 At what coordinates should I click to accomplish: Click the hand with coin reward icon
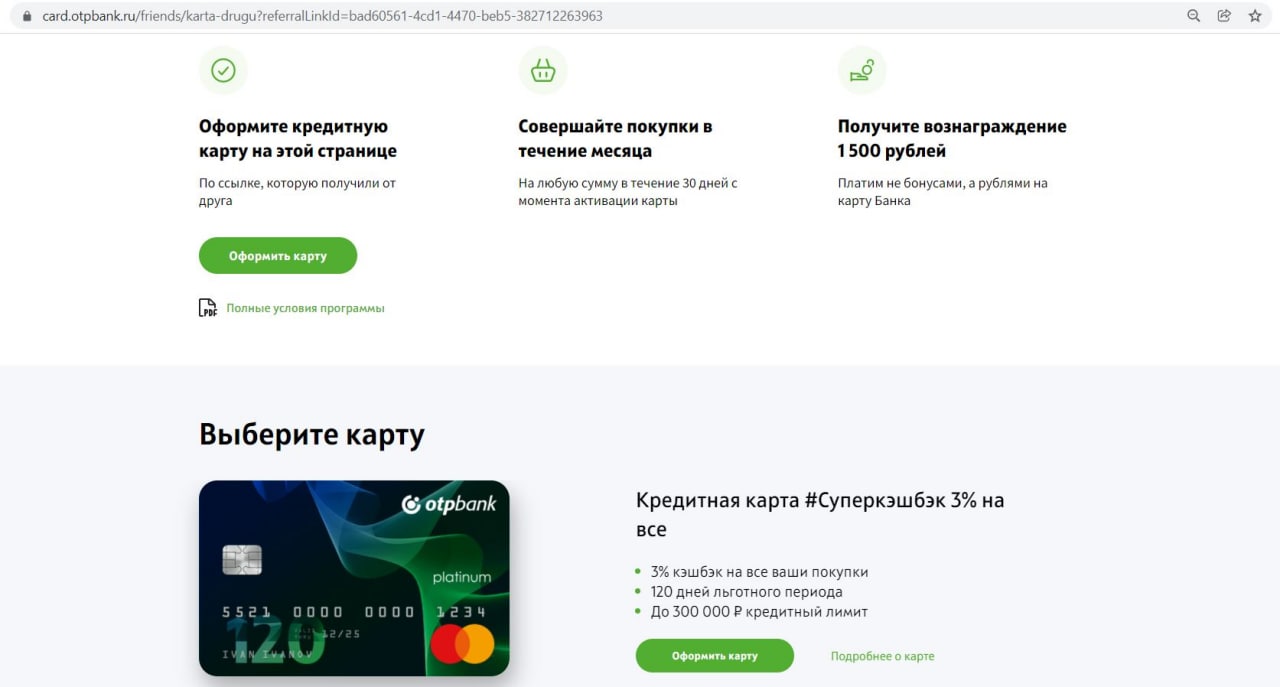[x=862, y=70]
